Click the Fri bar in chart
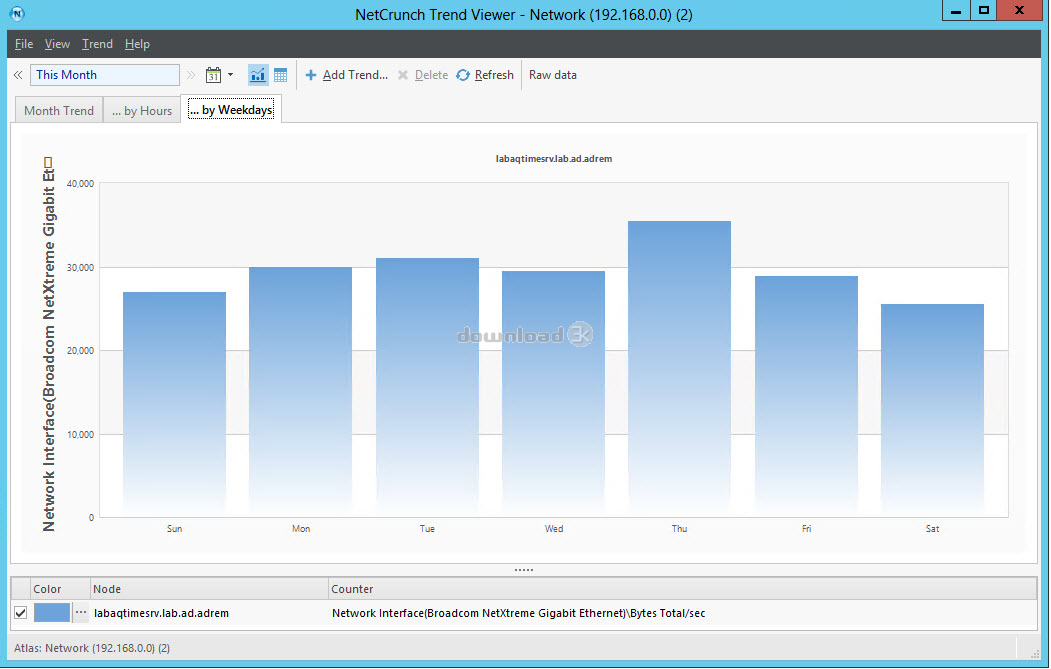The height and width of the screenshot is (669, 1051). 806,396
